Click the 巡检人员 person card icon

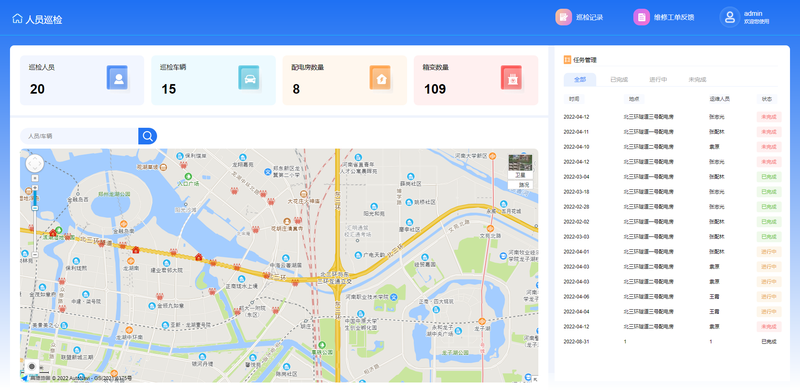118,78
